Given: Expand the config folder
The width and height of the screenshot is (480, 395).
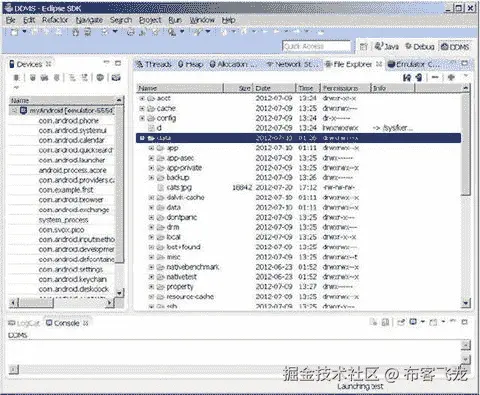Looking at the screenshot, I should point(142,118).
